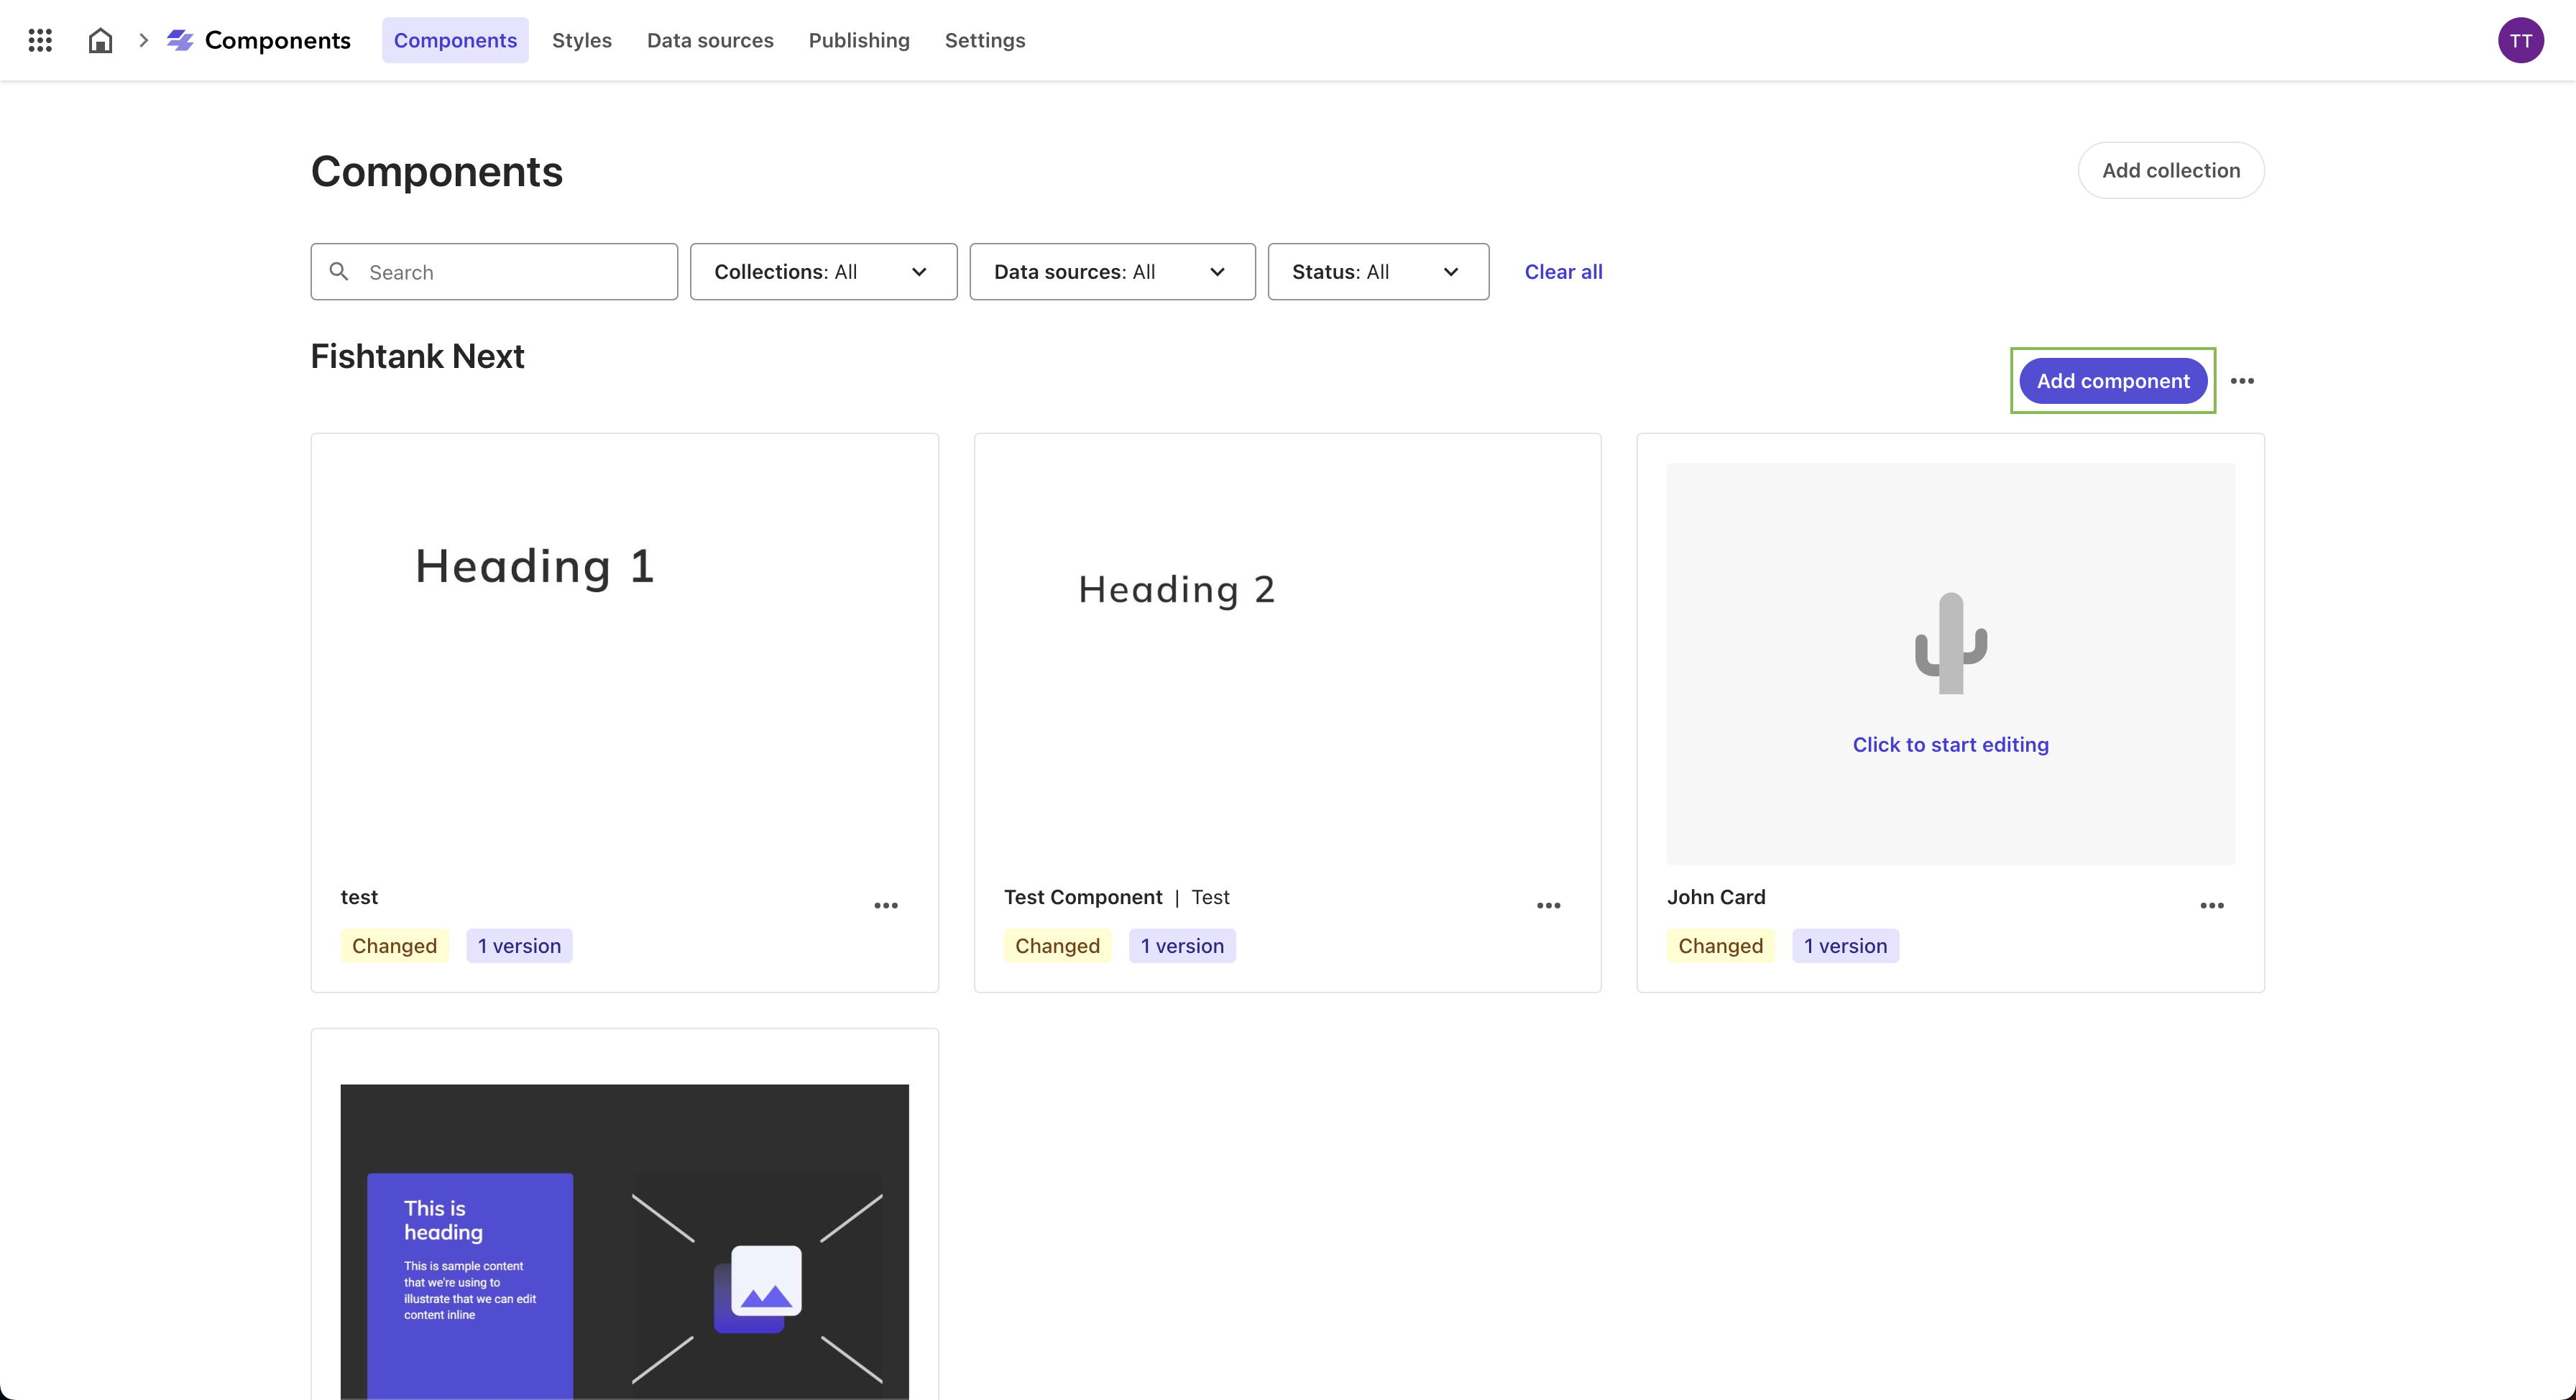Click the Clear all filters link
The height and width of the screenshot is (1400, 2576).
(1563, 271)
